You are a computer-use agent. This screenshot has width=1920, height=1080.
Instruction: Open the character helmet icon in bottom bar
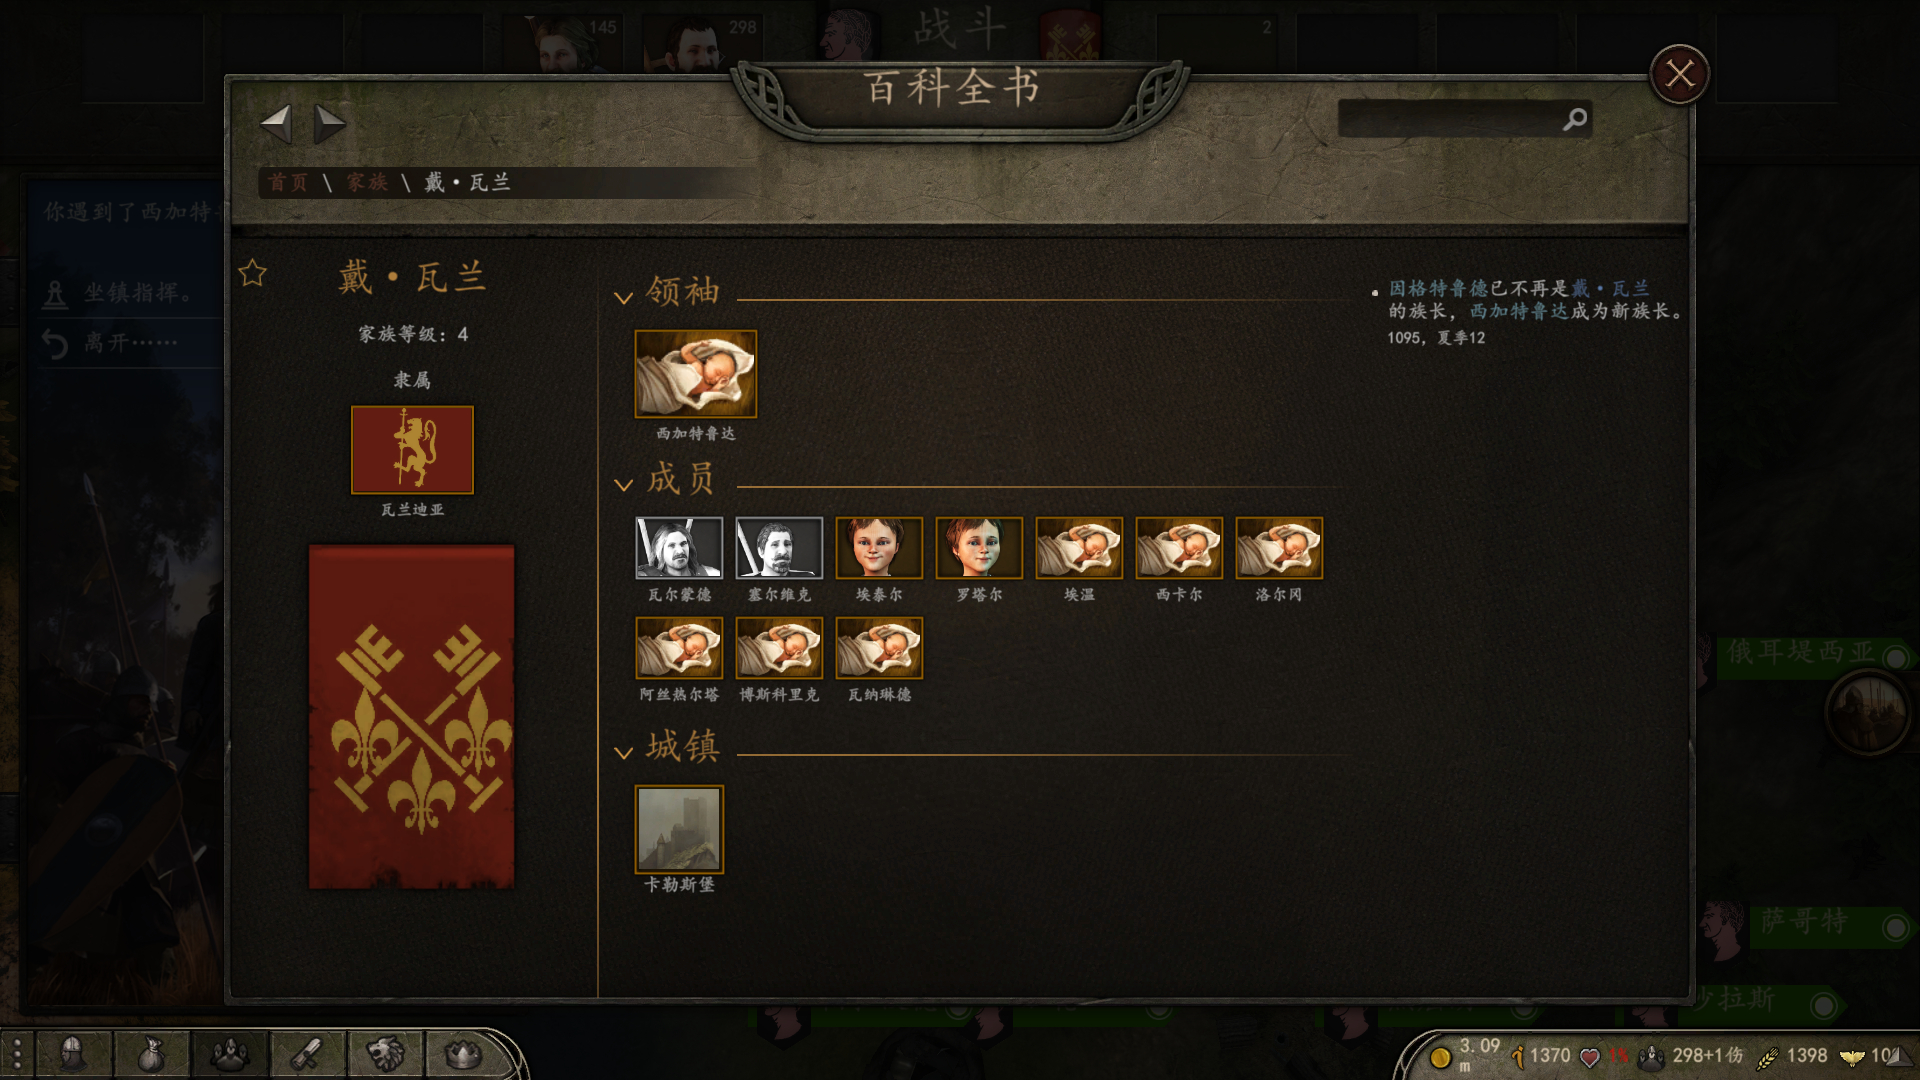click(x=74, y=1053)
